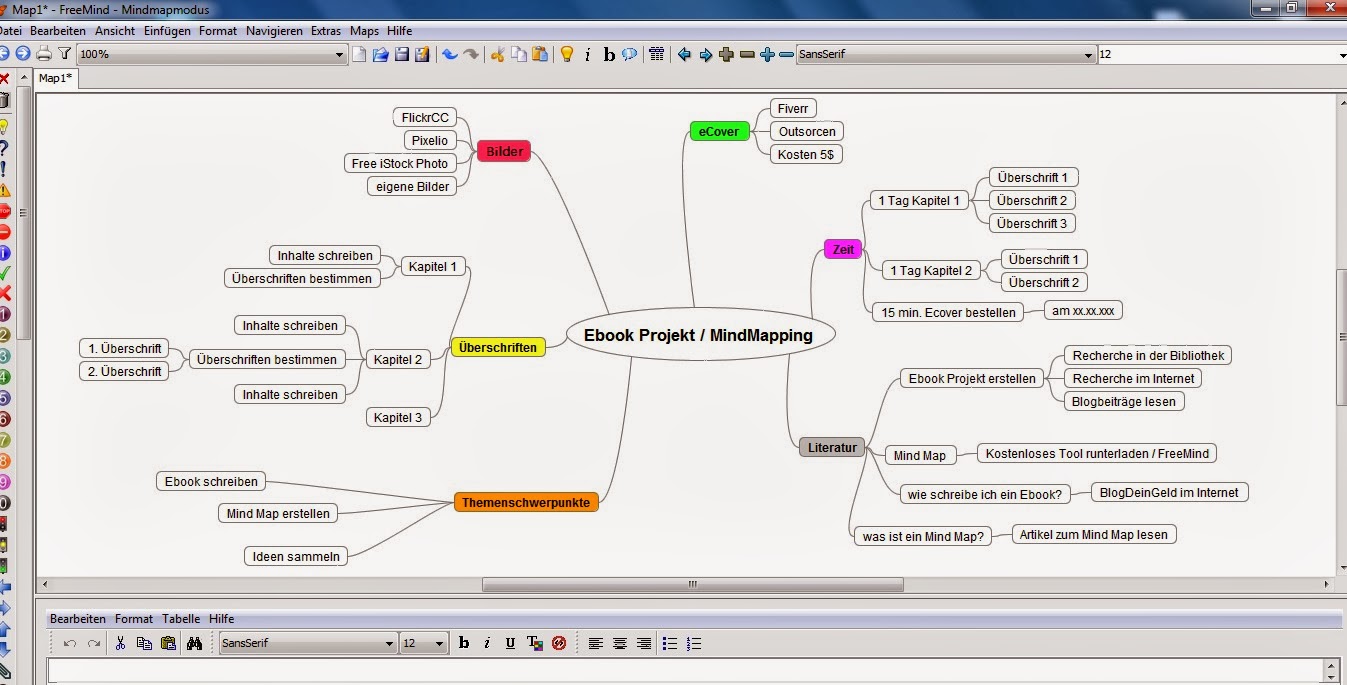Open Tabelle menu in note editor
Viewport: 1347px width, 685px height.
181,619
